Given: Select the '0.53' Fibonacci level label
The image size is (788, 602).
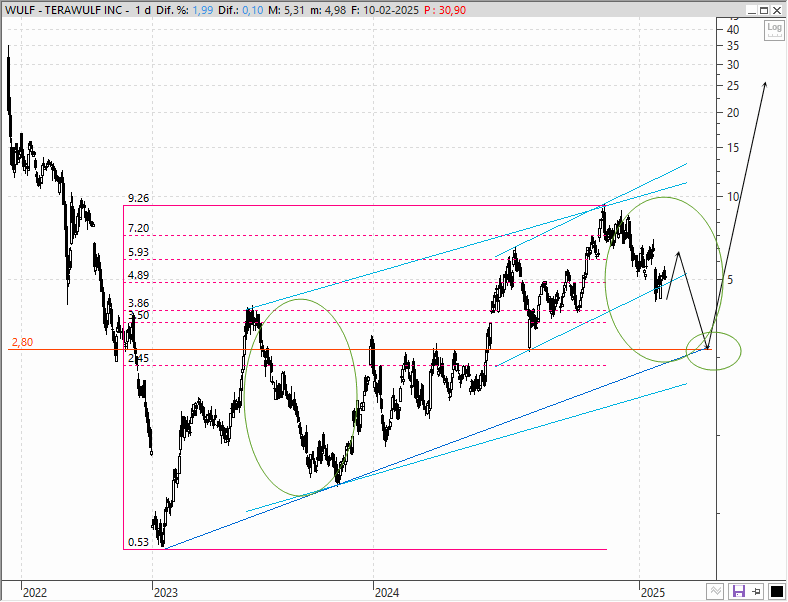Looking at the screenshot, I should tap(139, 542).
